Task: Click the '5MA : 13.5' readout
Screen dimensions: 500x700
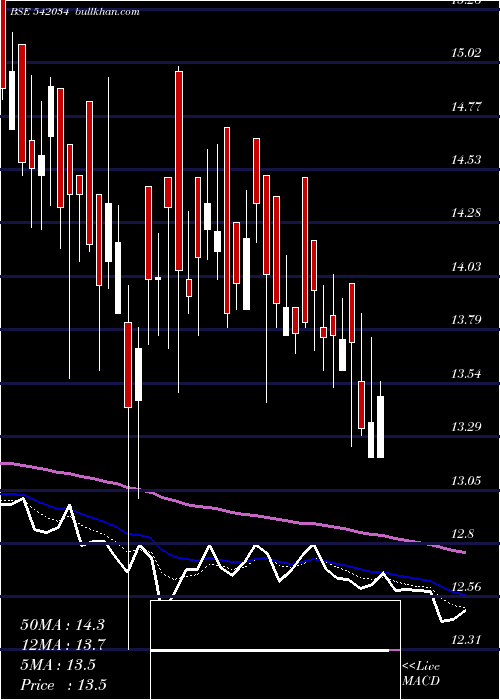Action: pyautogui.click(x=58, y=665)
